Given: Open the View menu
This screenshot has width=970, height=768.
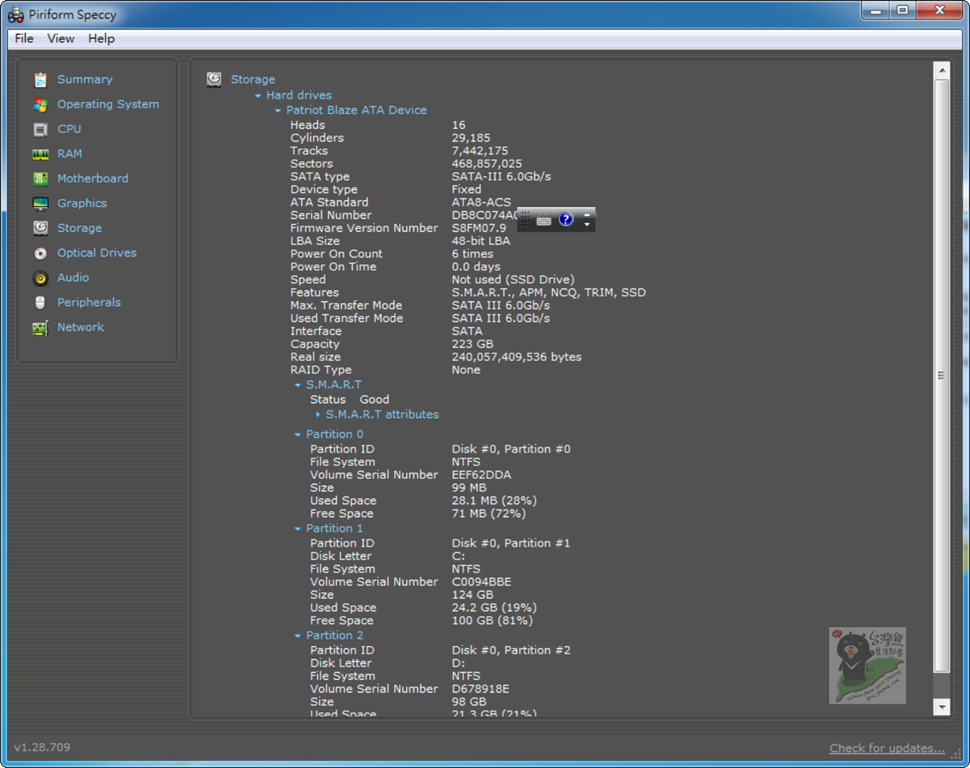Looking at the screenshot, I should coord(61,38).
